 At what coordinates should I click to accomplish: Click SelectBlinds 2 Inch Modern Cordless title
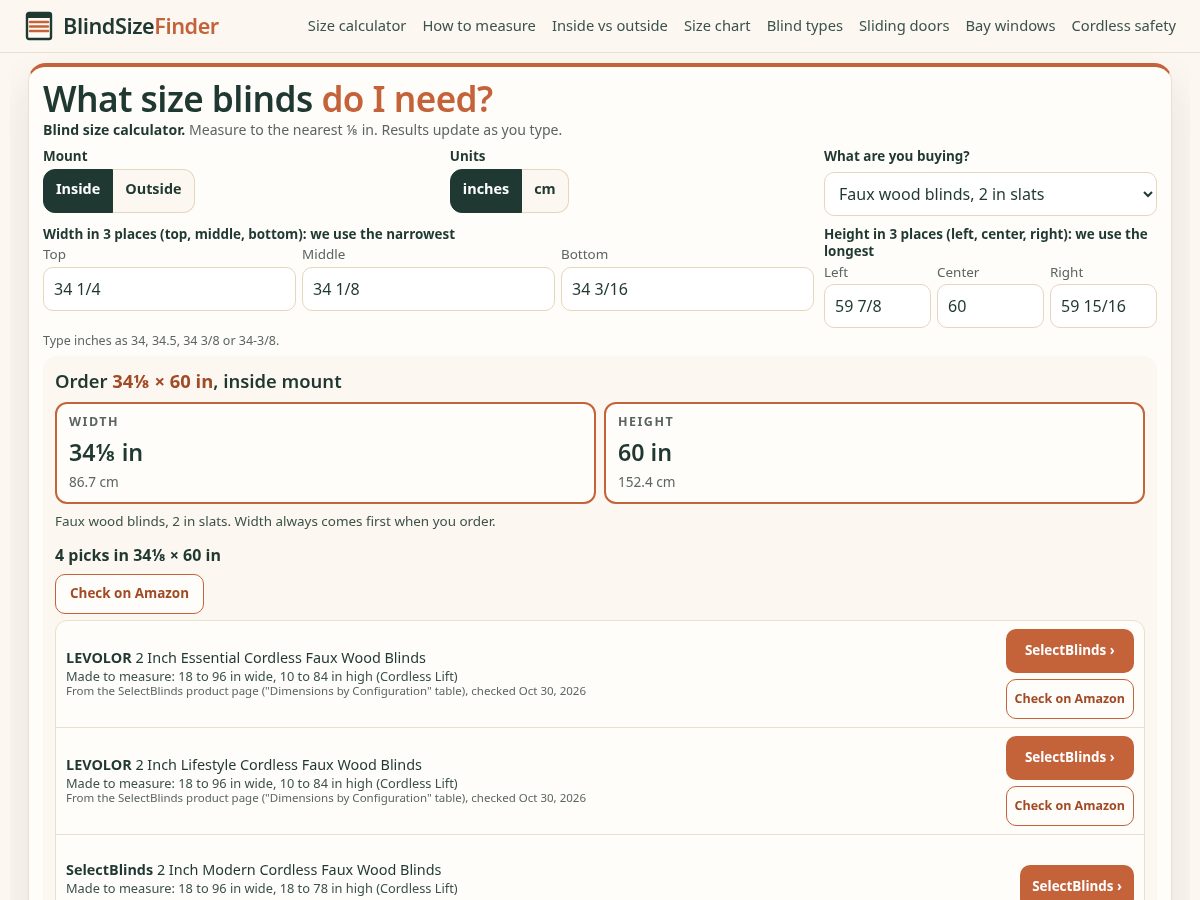tap(253, 870)
